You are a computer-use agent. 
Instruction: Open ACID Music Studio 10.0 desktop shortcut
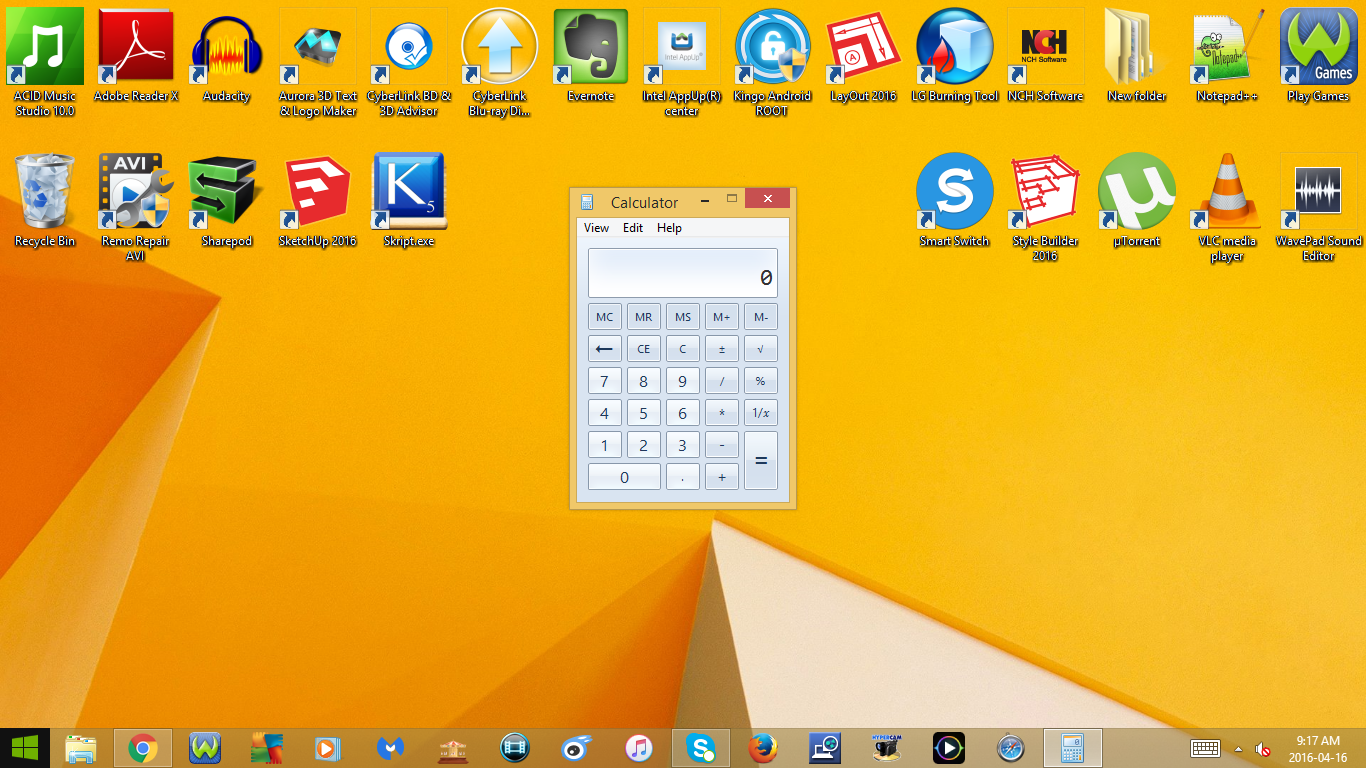pyautogui.click(x=45, y=62)
